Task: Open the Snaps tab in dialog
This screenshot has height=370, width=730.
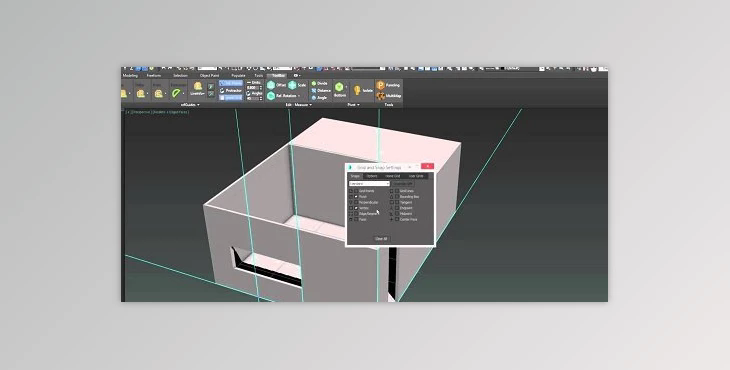Action: 355,176
